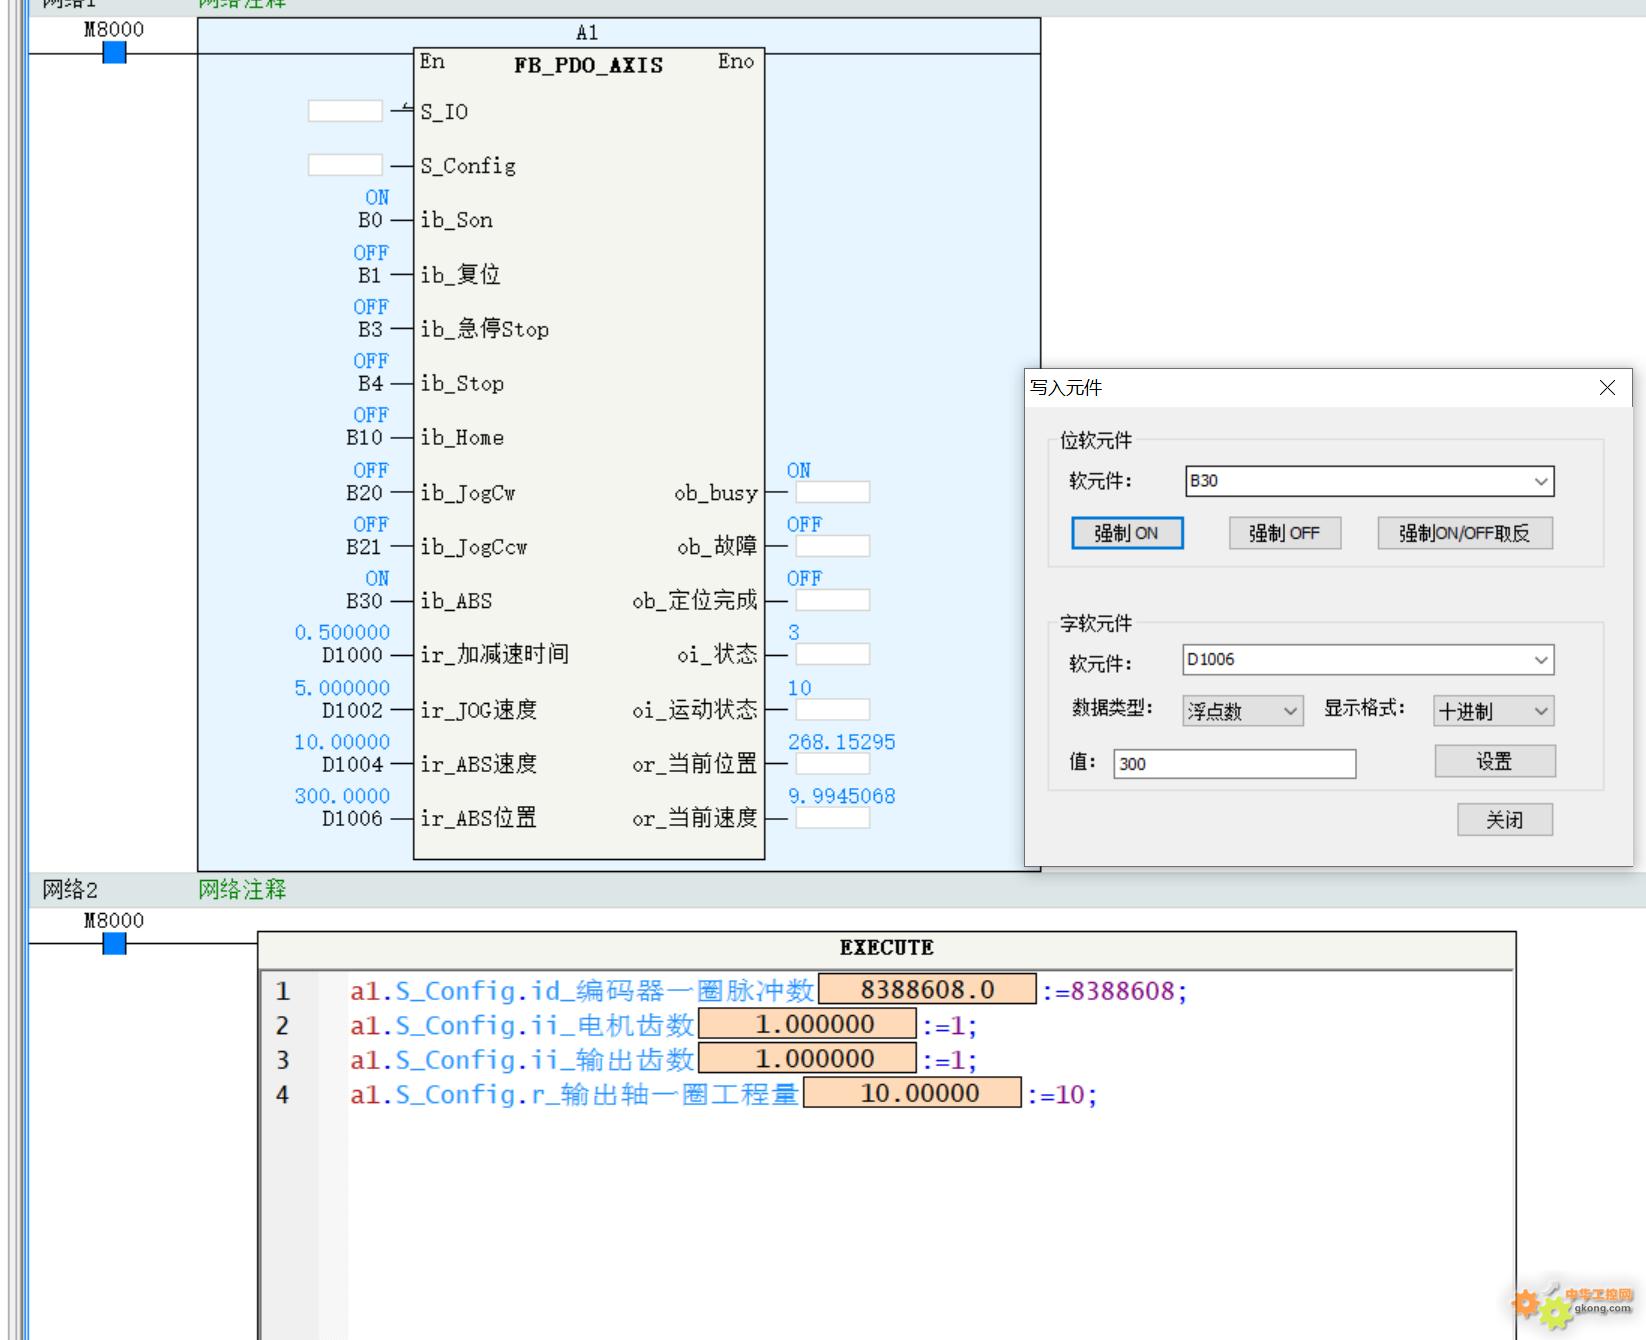
Task: Select the B21 operand on ib_JogCcw
Action: (x=365, y=546)
